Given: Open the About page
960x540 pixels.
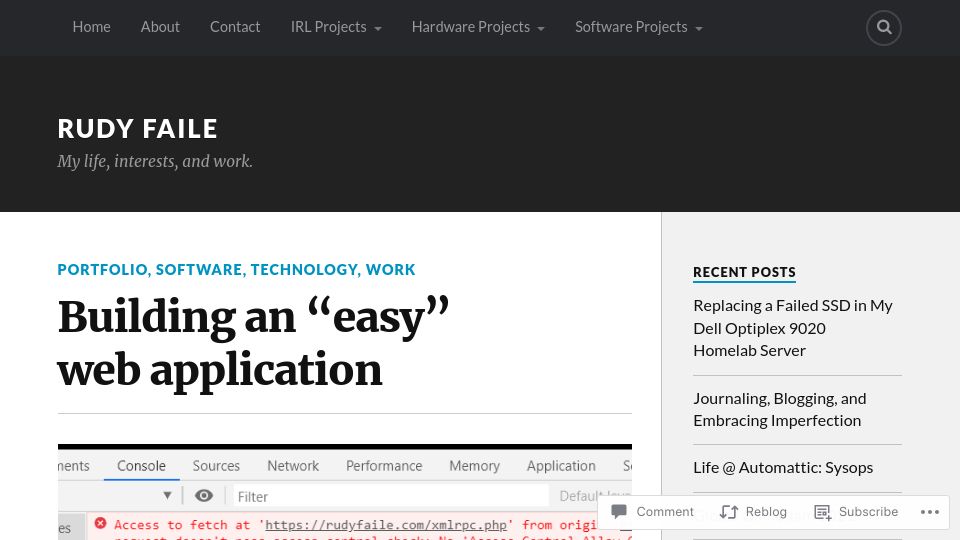Looking at the screenshot, I should (x=160, y=27).
